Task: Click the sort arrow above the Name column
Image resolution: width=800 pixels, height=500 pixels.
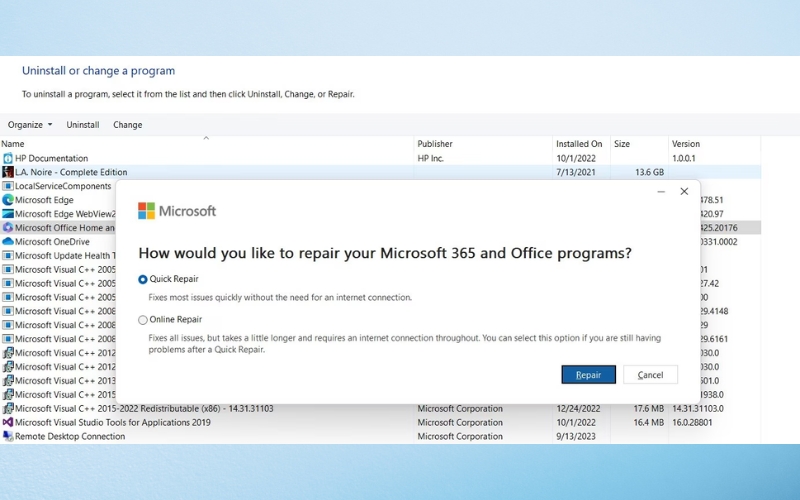Action: (x=206, y=138)
